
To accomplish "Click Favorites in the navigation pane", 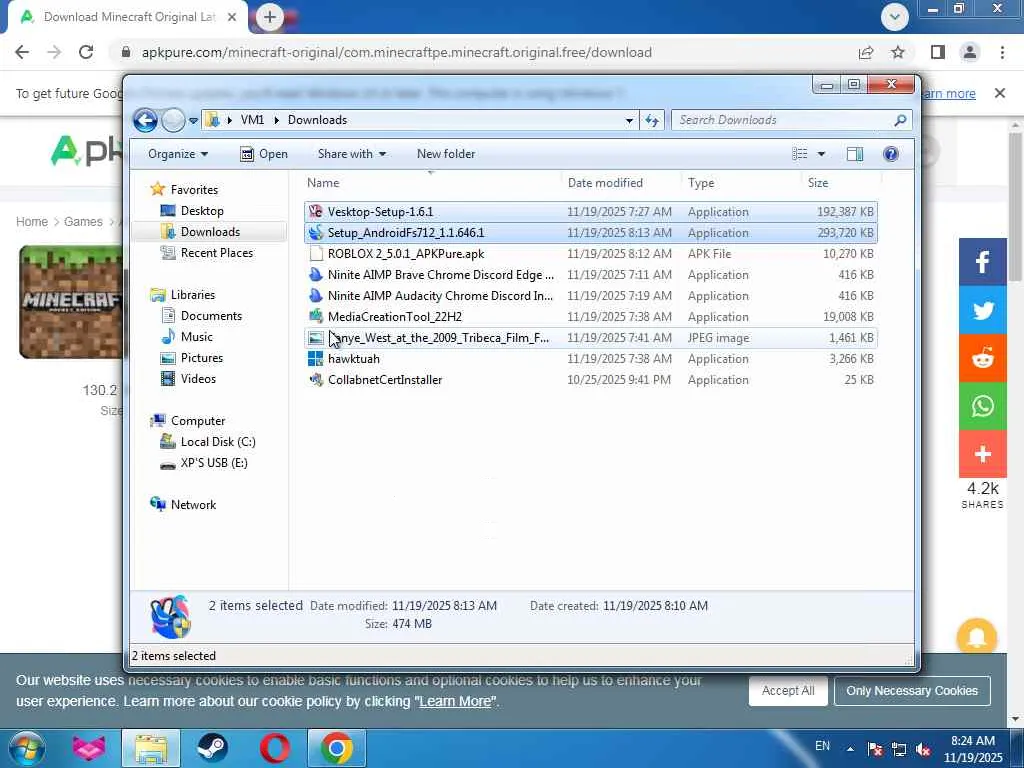I will click(194, 189).
